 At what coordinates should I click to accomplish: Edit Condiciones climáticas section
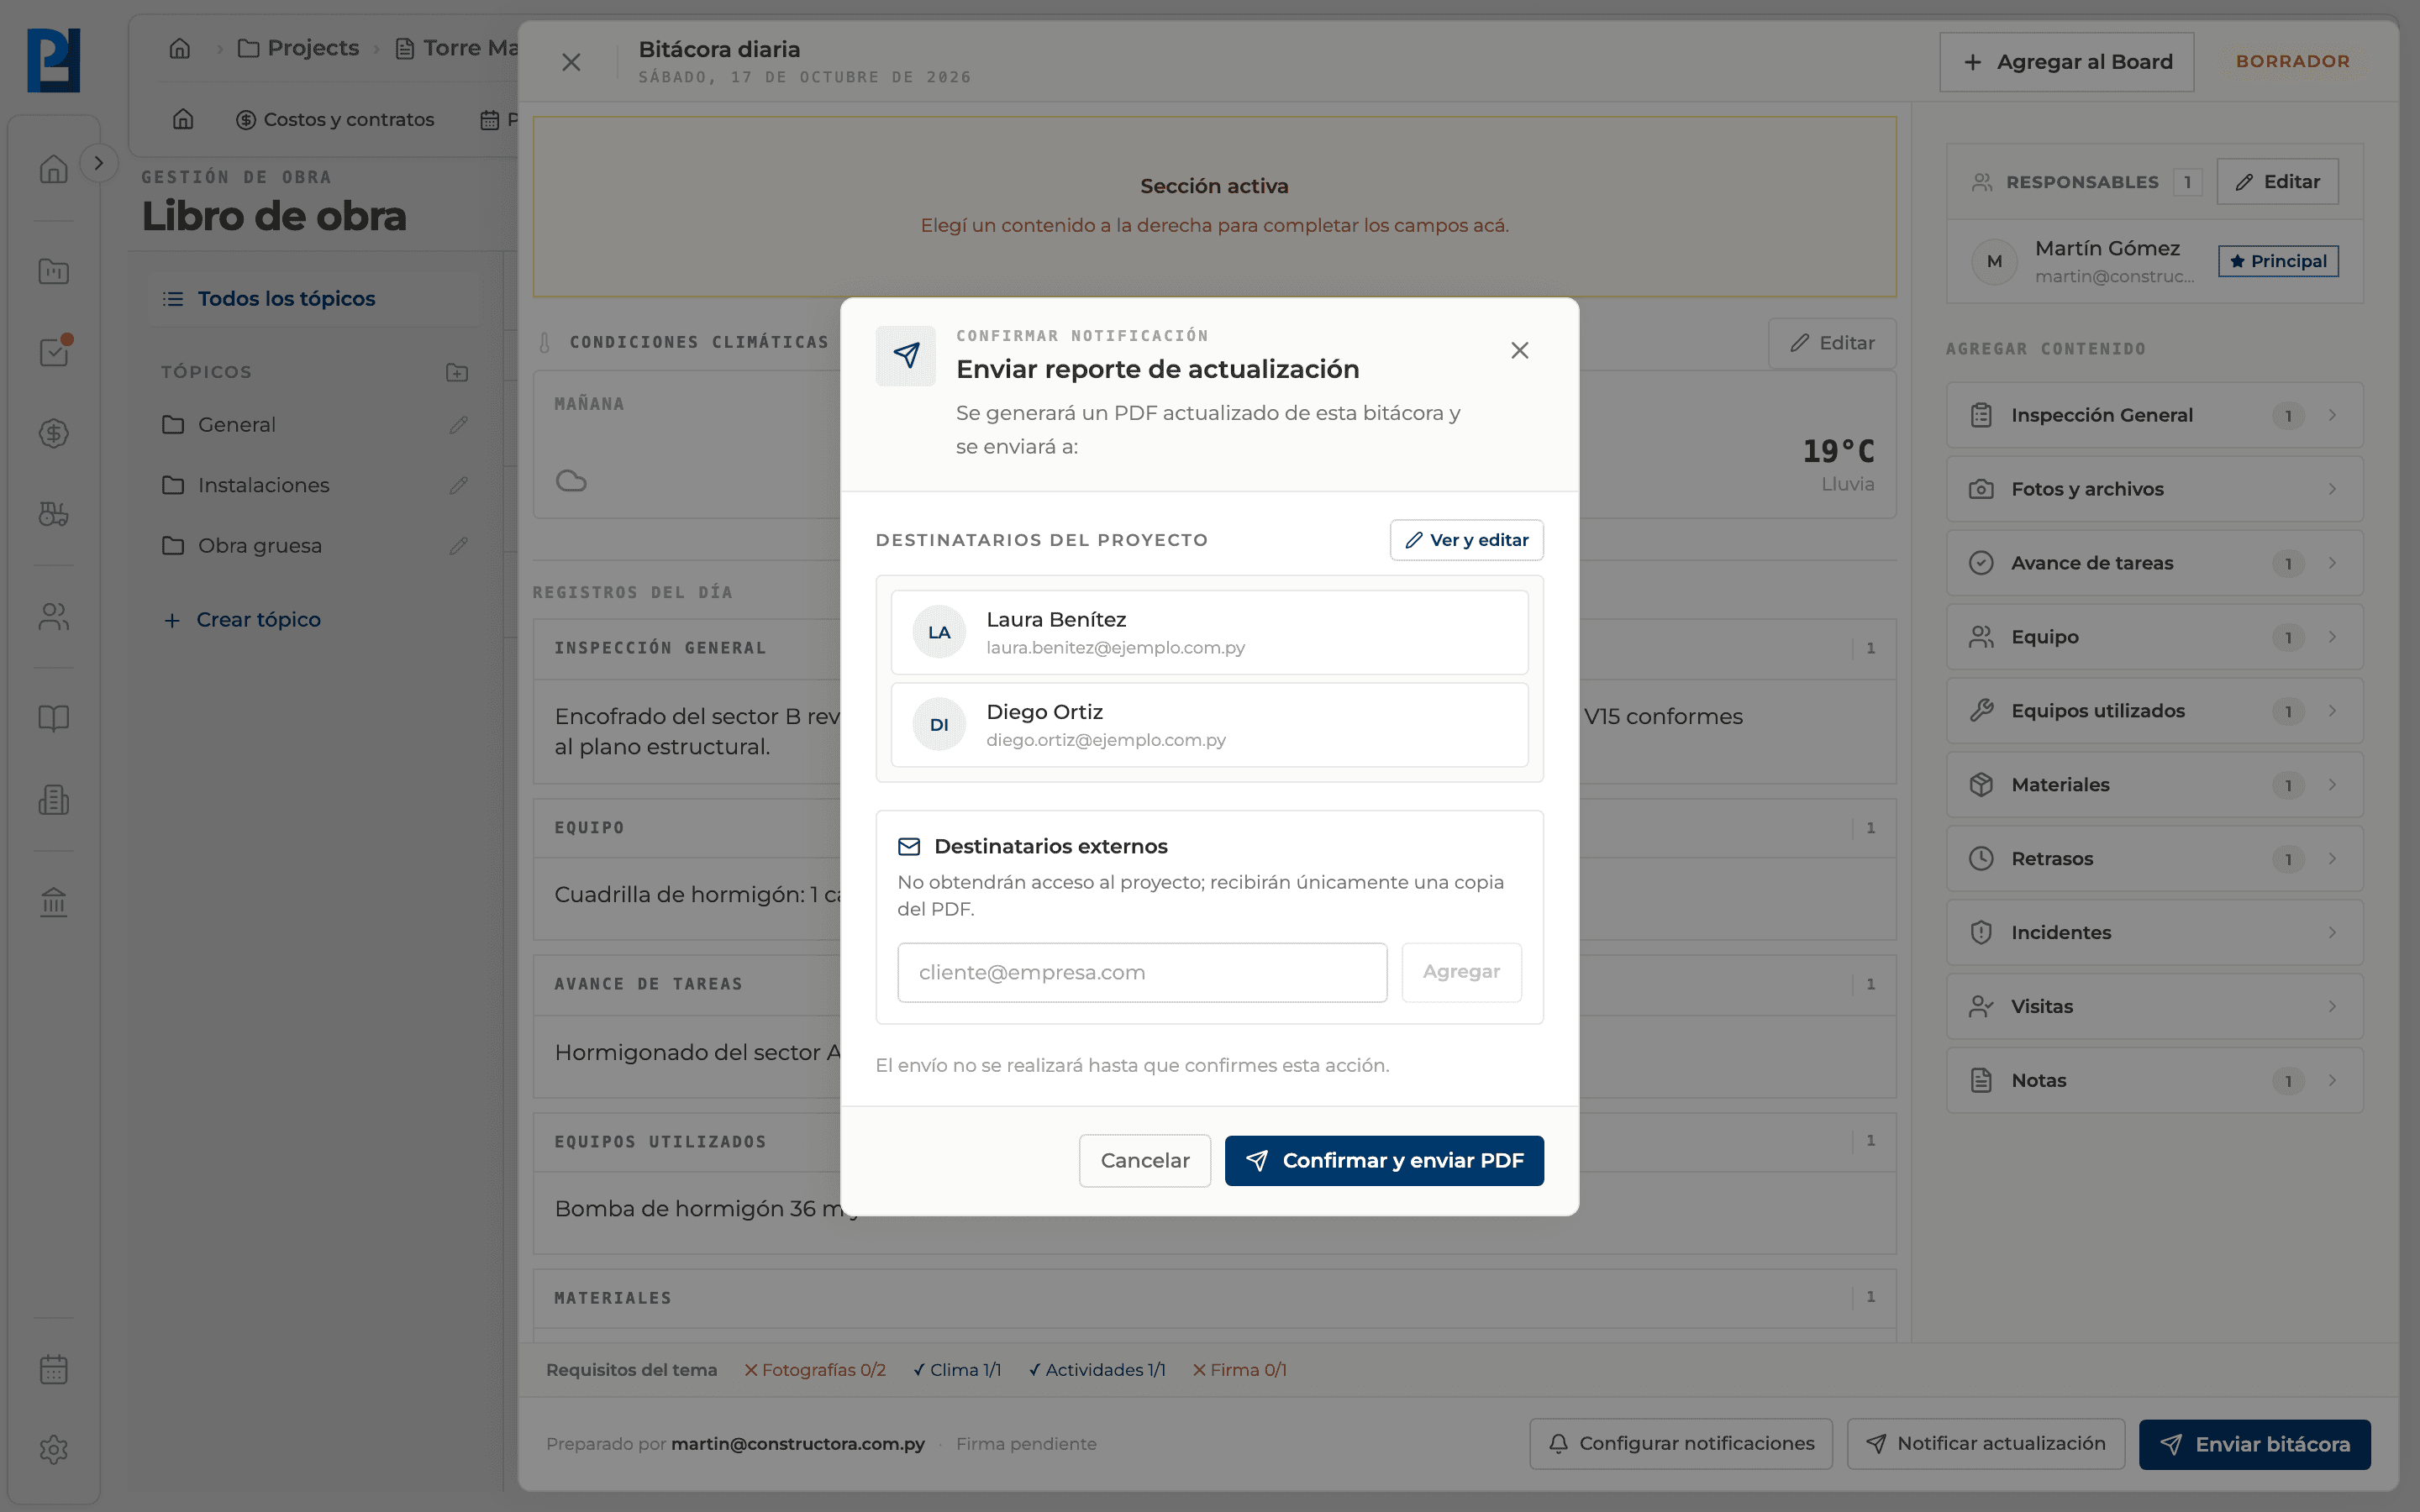tap(1832, 343)
